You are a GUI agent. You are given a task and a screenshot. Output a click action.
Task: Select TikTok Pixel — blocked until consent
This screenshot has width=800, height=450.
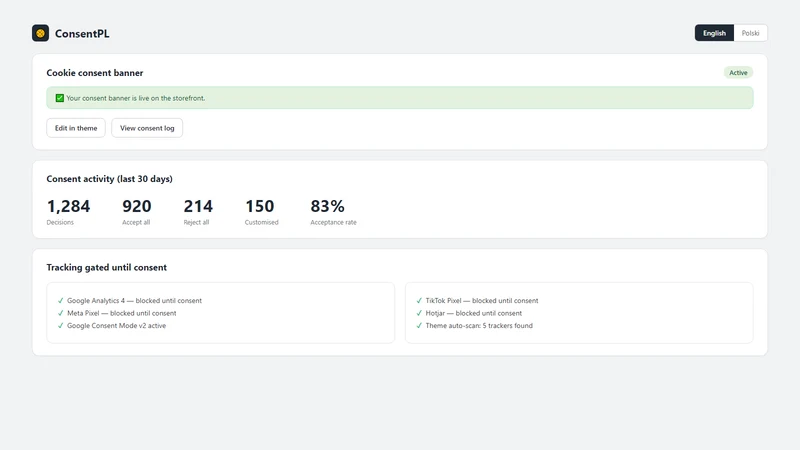pyautogui.click(x=482, y=301)
